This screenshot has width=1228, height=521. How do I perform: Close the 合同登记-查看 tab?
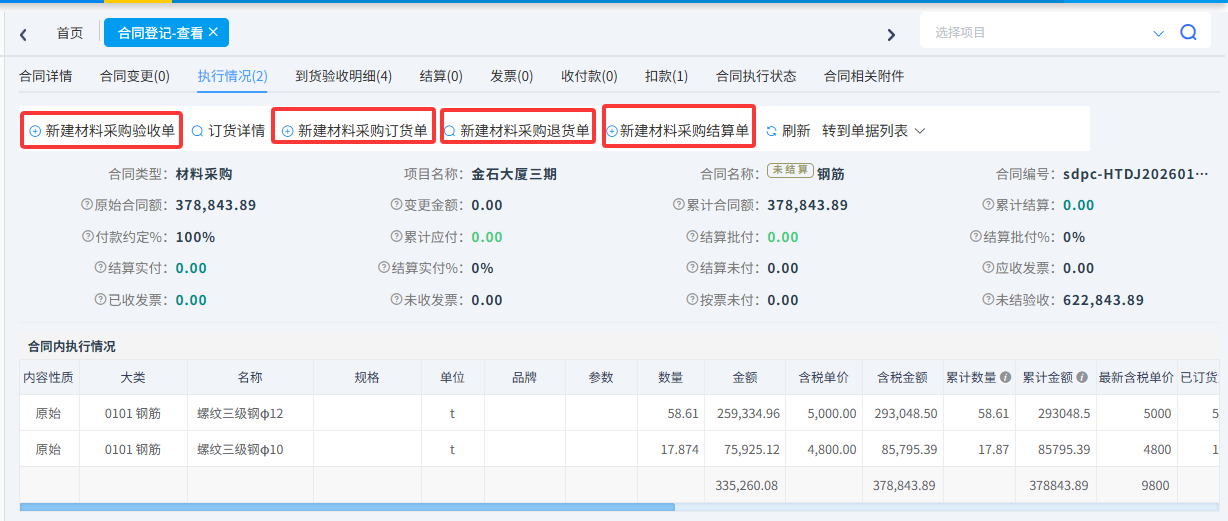click(213, 32)
